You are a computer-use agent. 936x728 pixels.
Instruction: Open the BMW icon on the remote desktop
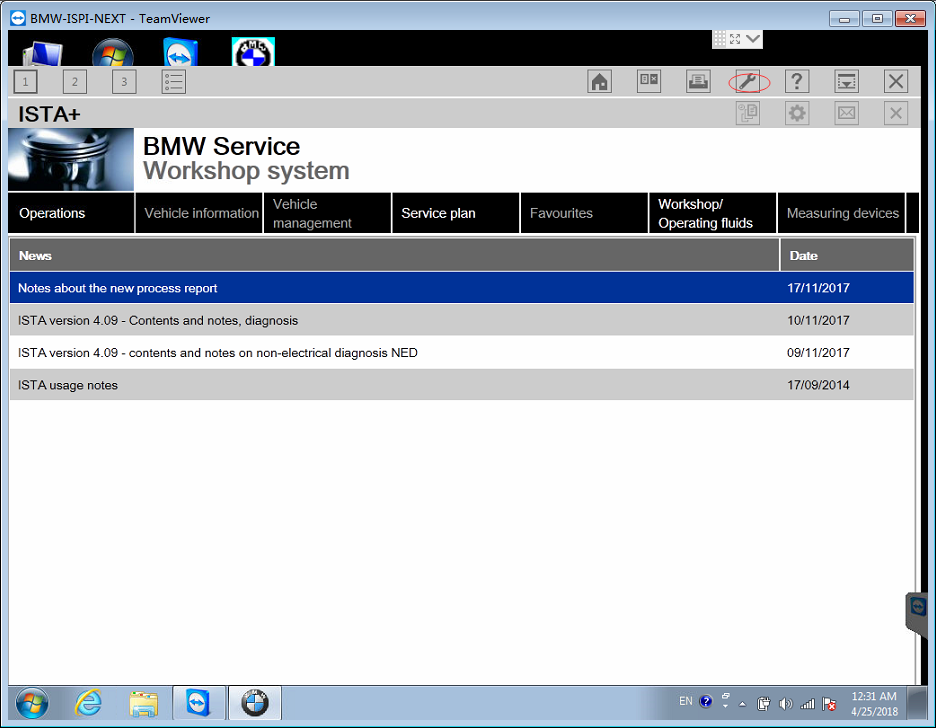[x=253, y=52]
